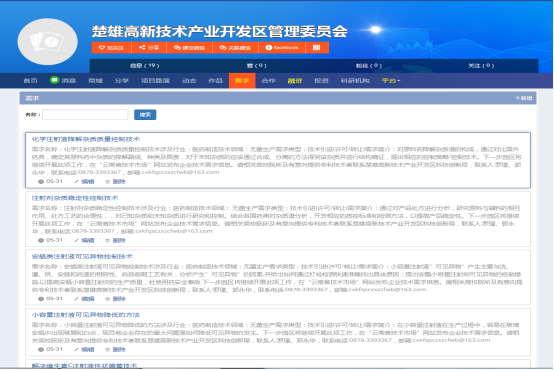The width and height of the screenshot is (554, 370).
Task: Open the 投资 nav tab
Action: 321,81
